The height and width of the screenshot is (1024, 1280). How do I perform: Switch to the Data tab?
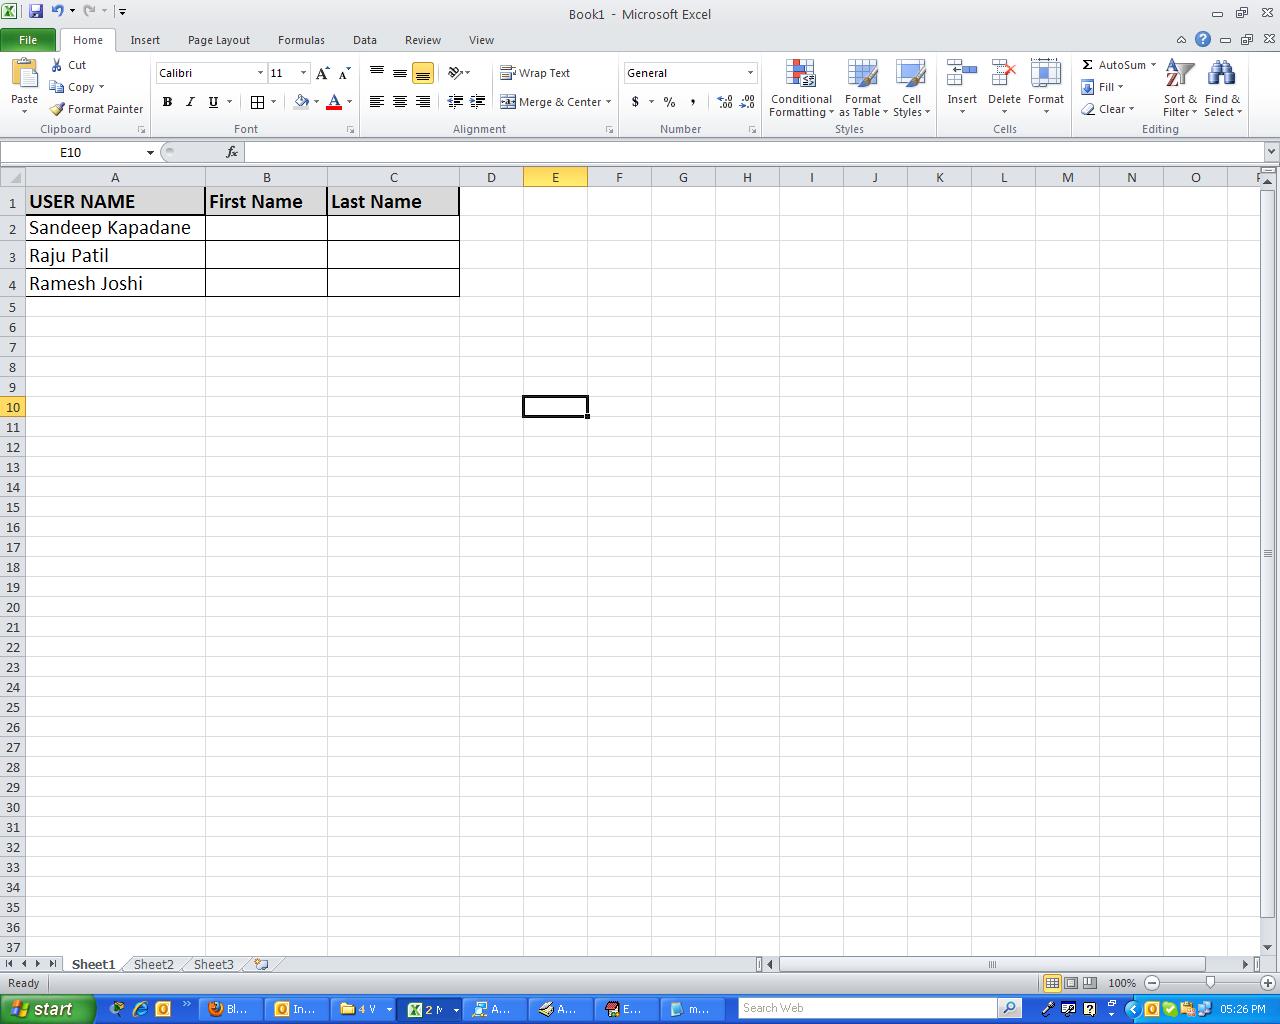(x=365, y=40)
